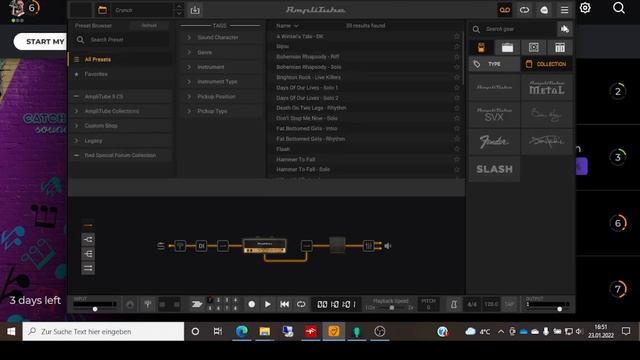Screen dimensions: 640x360
Task: Expand the Custom Shop folder
Action: 76,126
